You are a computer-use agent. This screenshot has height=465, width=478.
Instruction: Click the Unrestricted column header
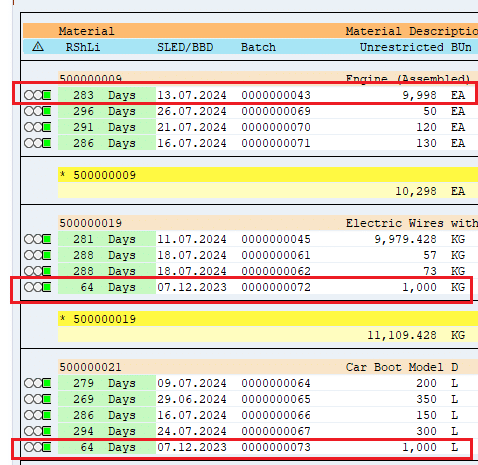coord(401,47)
